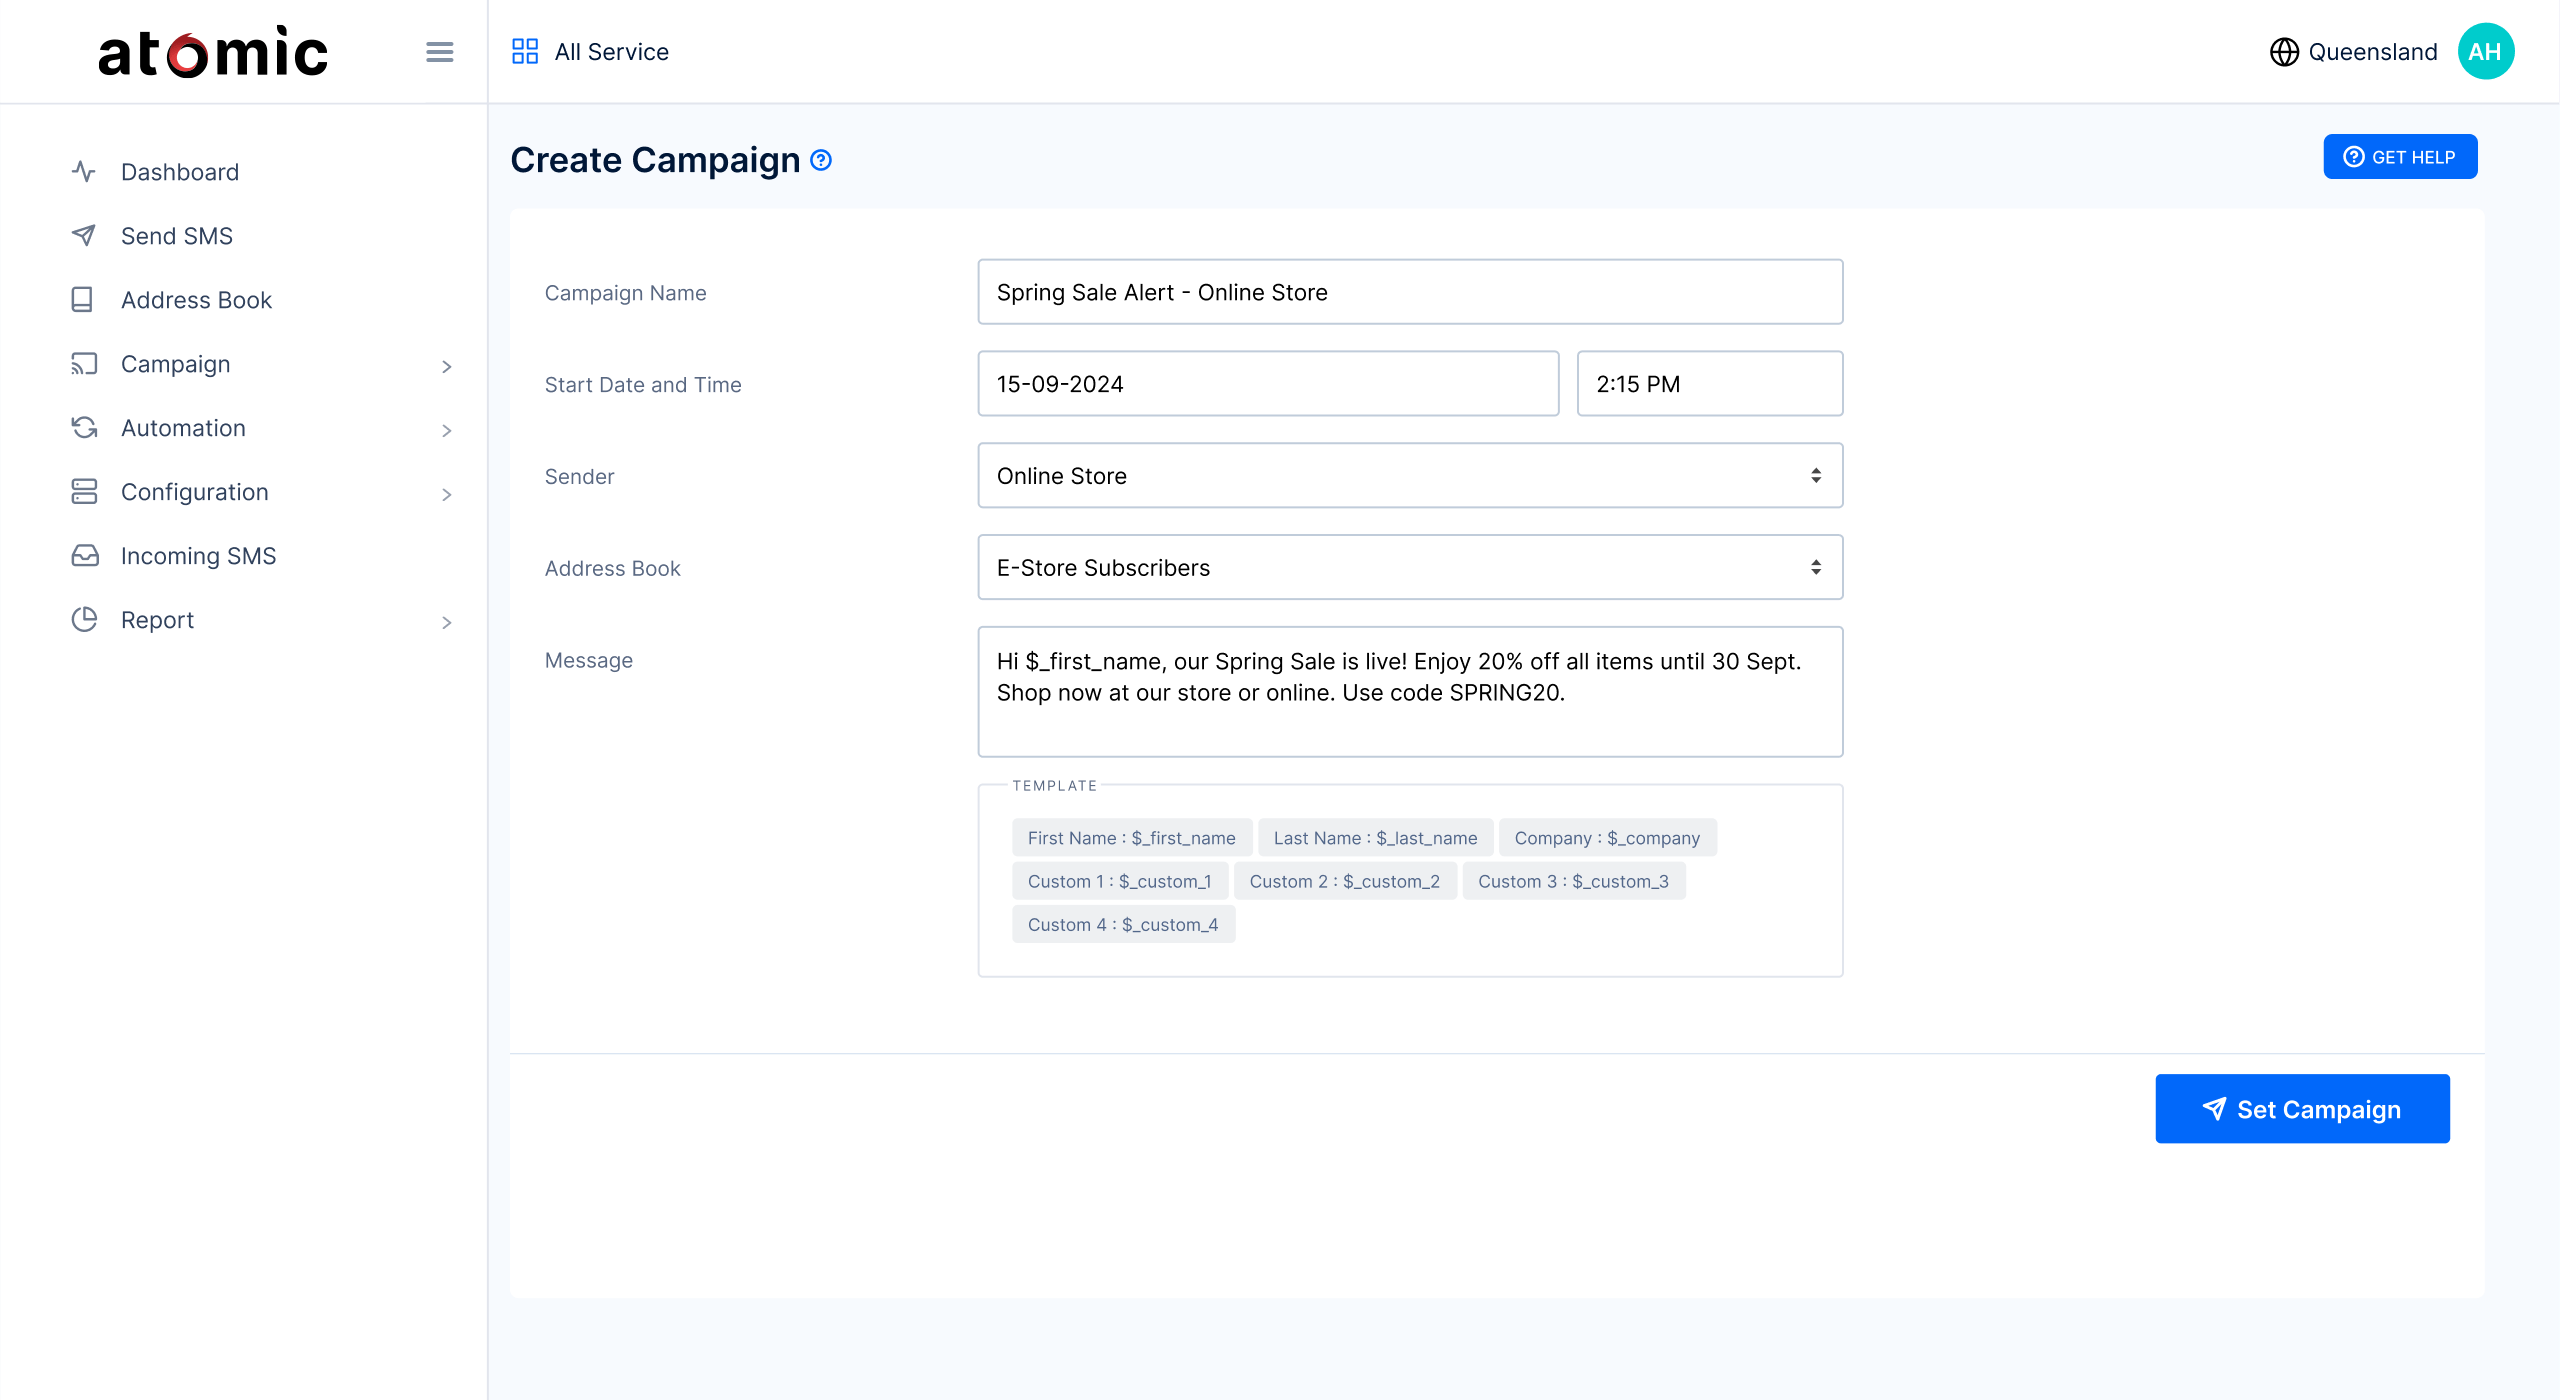Expand the Report sidebar submenu
This screenshot has width=2560, height=1400.
[446, 622]
